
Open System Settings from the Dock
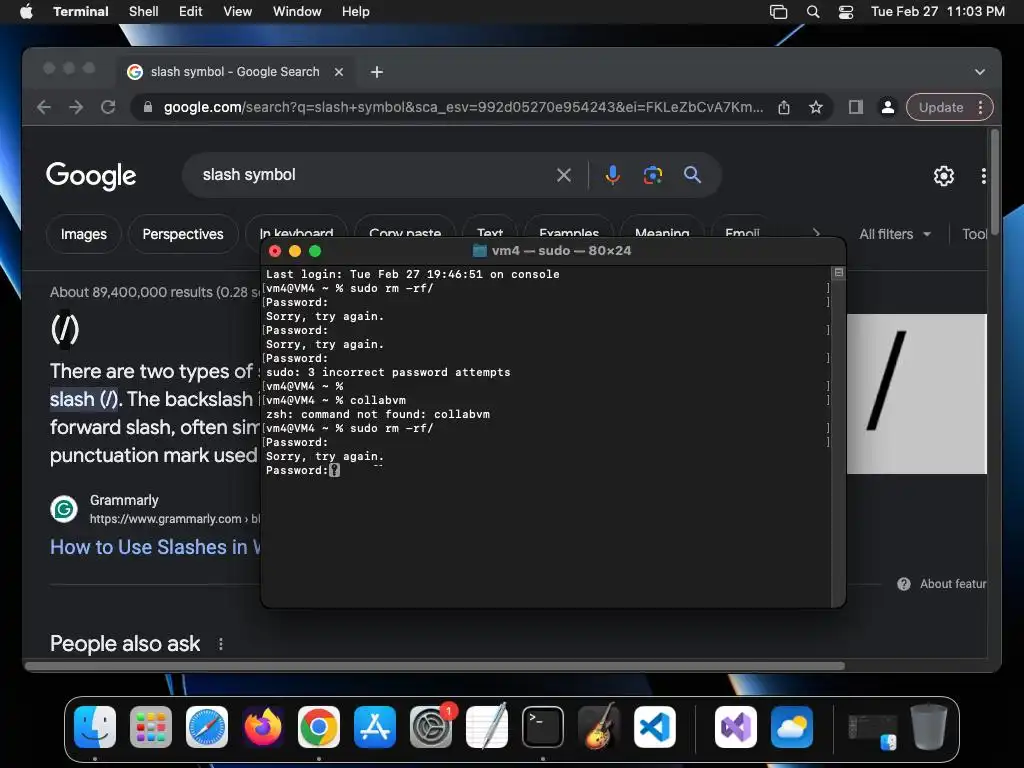click(x=431, y=727)
